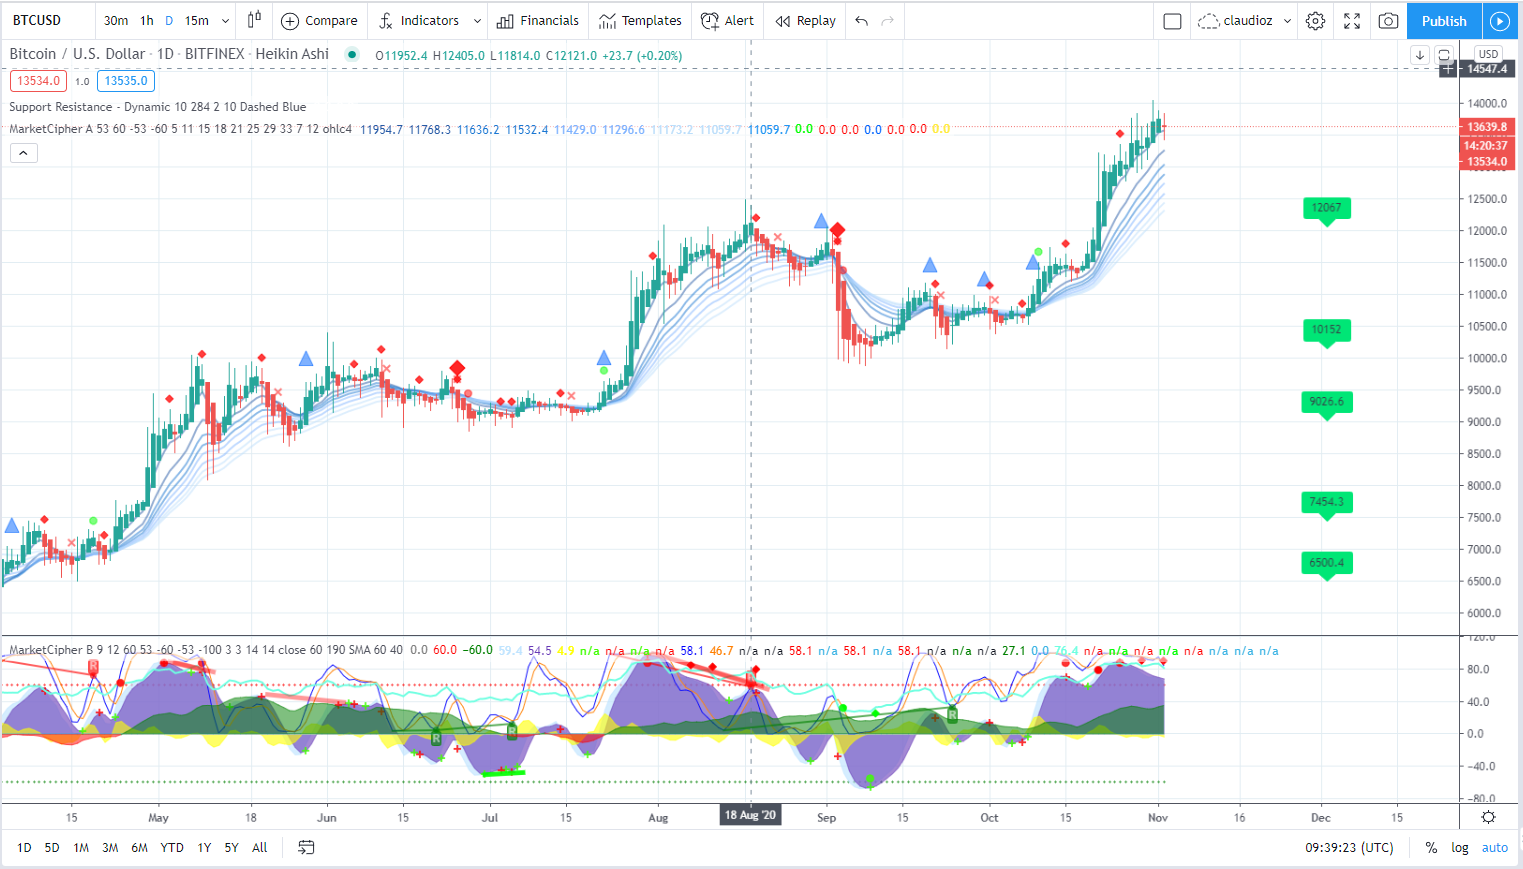Click the blue buy price 13535.0
The width and height of the screenshot is (1523, 869).
126,81
